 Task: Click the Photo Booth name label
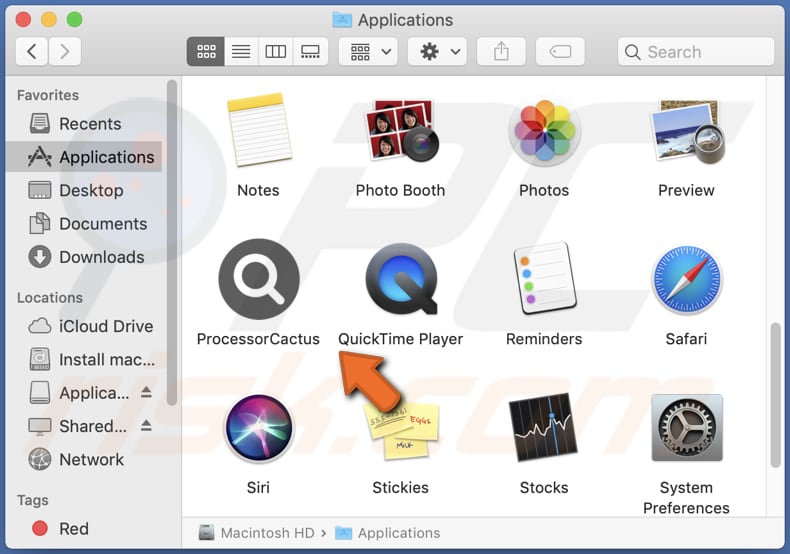tap(401, 190)
